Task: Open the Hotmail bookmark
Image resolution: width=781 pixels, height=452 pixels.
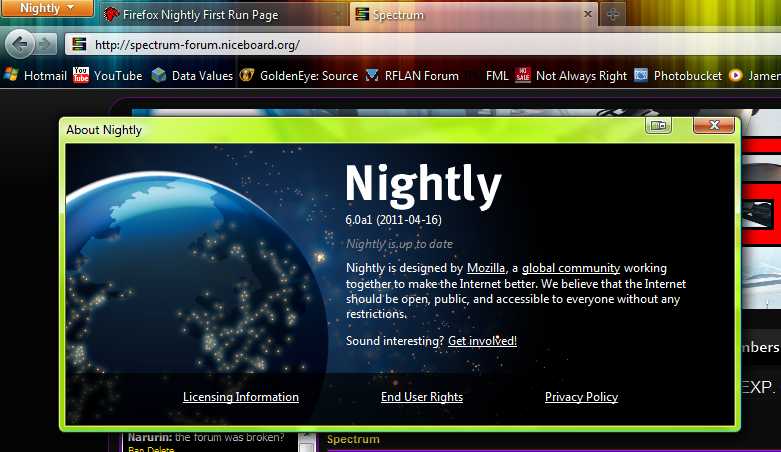Action: tap(35, 76)
